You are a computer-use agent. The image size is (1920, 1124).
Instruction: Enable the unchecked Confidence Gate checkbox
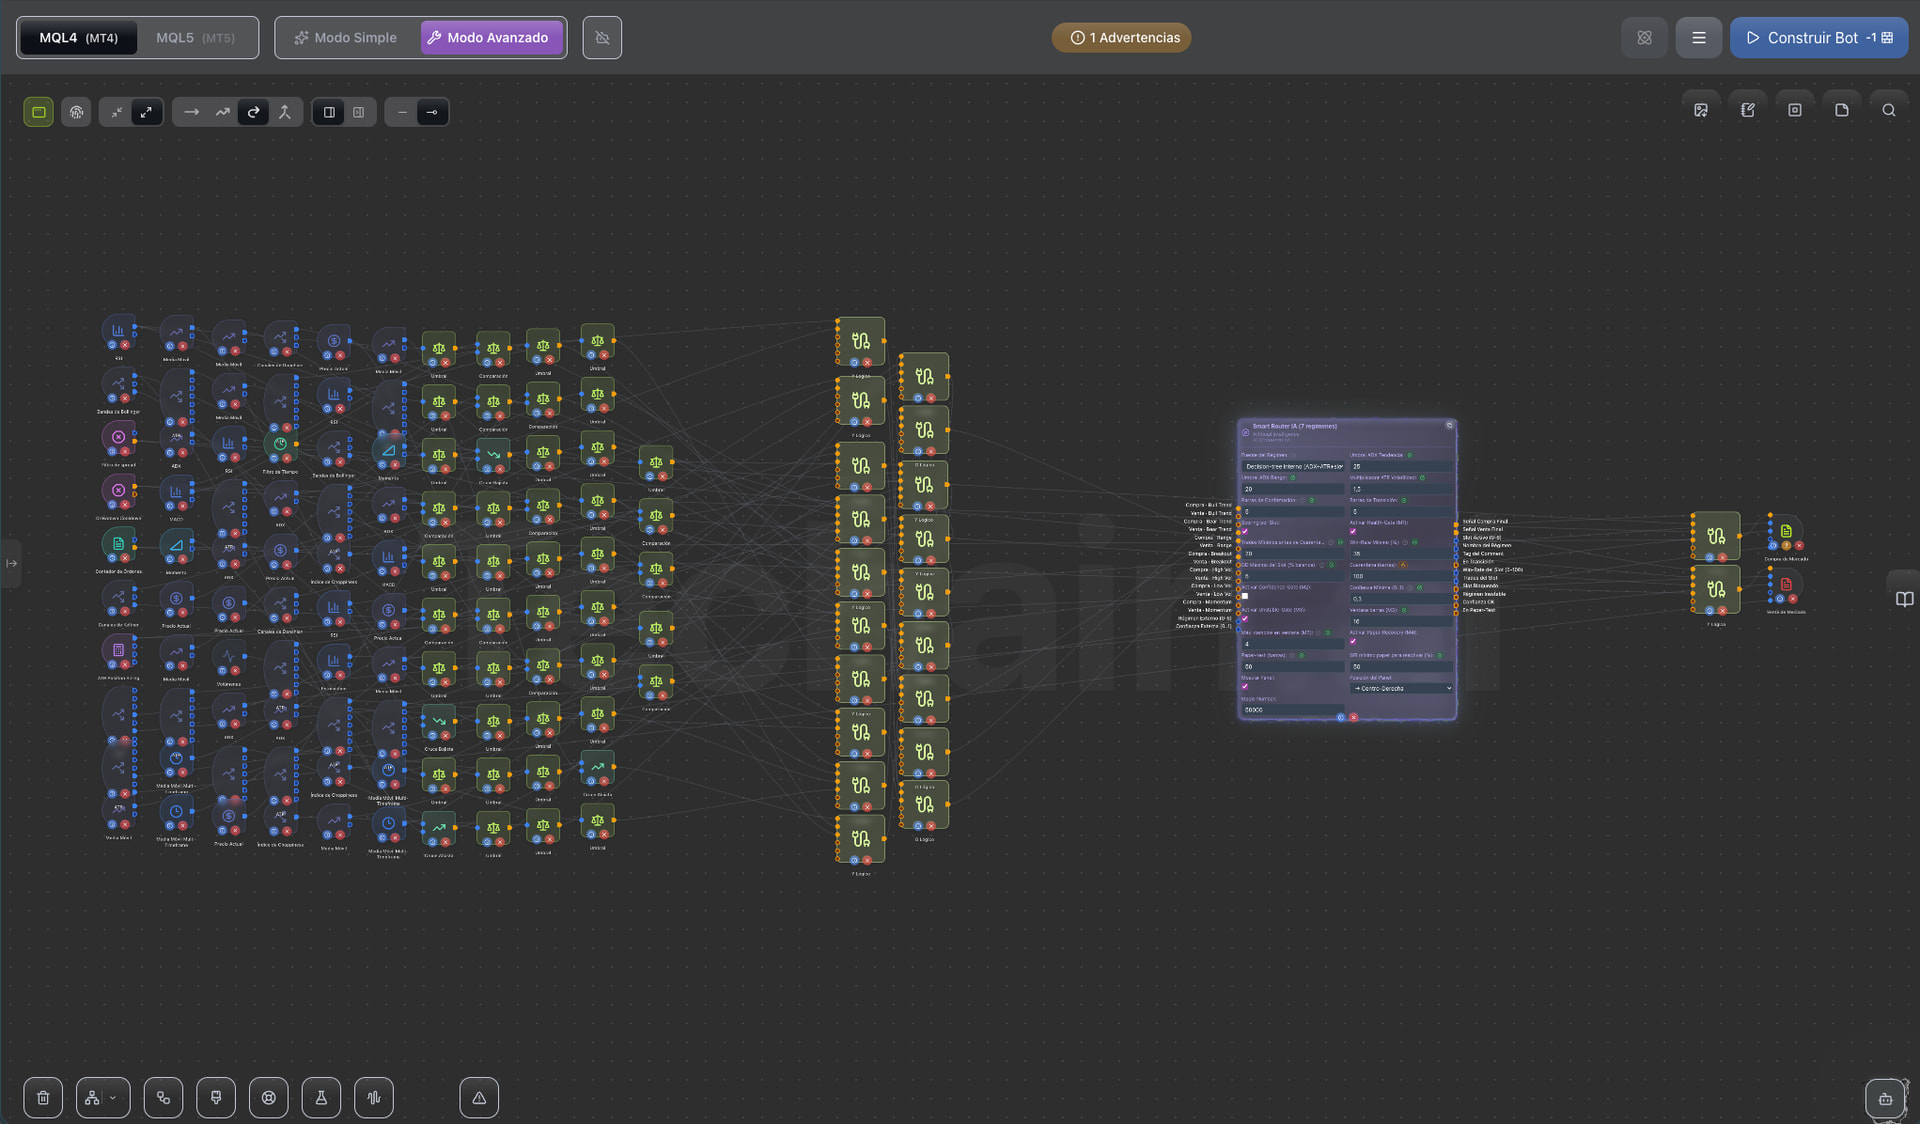(x=1245, y=596)
